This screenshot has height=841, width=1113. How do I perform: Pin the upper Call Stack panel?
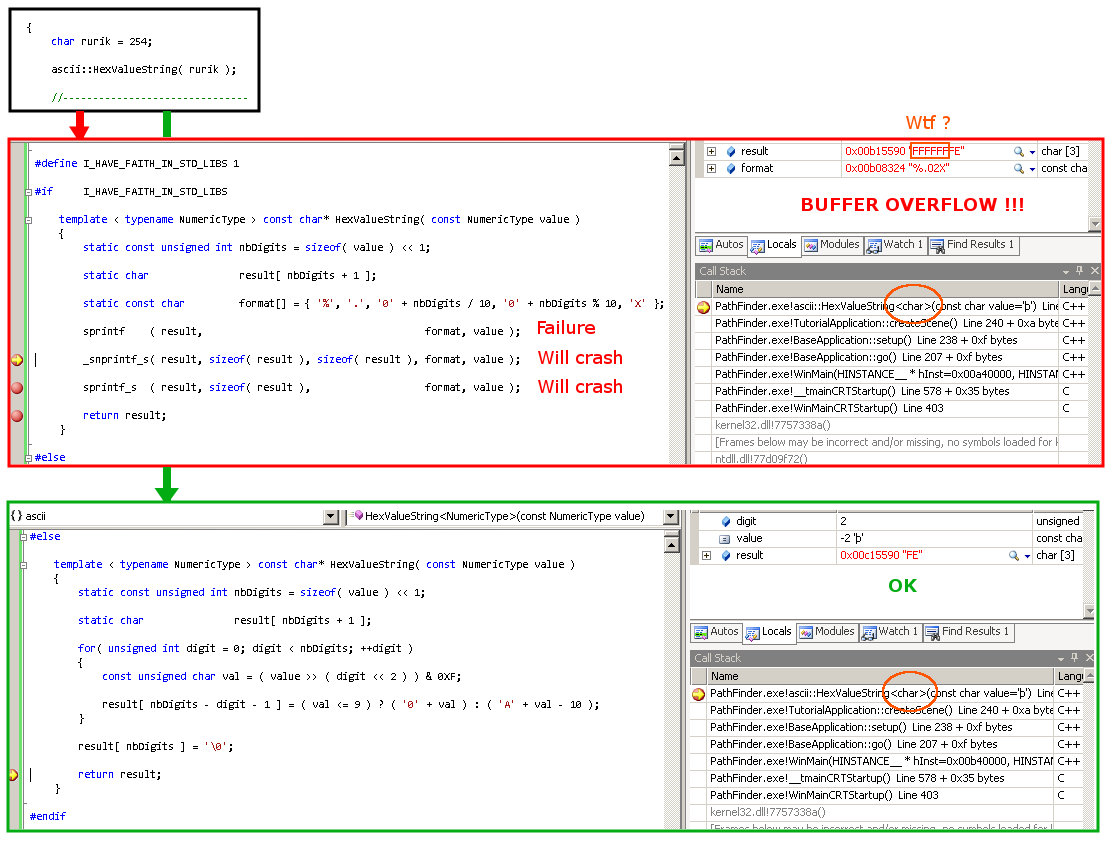coord(1080,270)
